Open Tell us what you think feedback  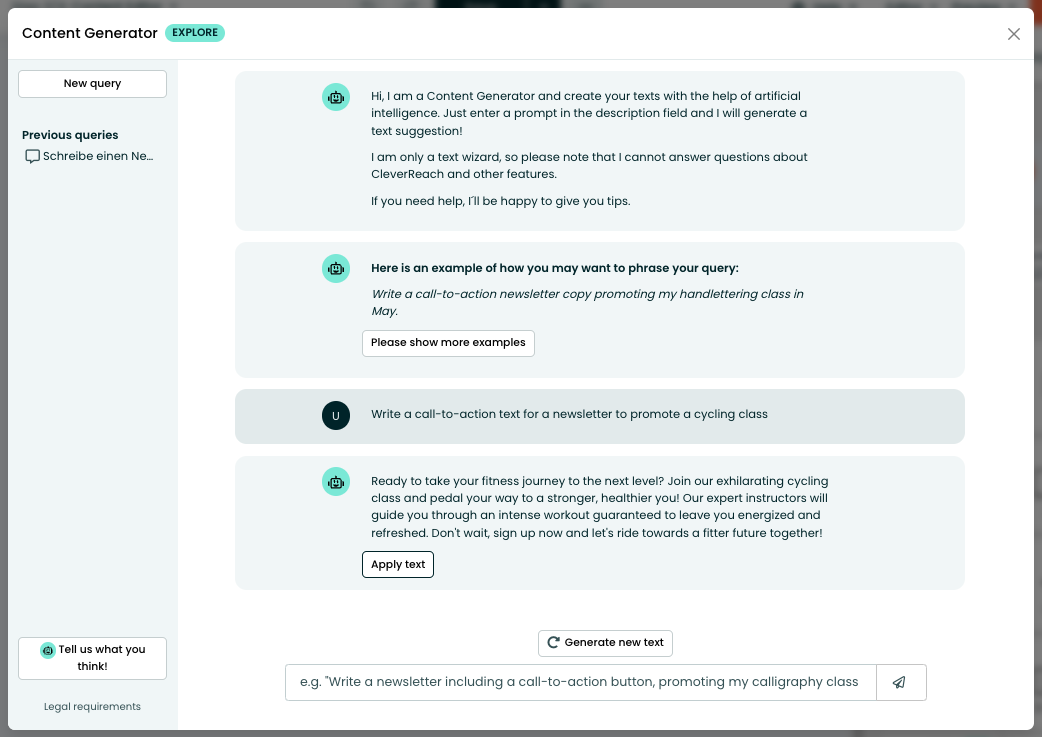[x=92, y=658]
